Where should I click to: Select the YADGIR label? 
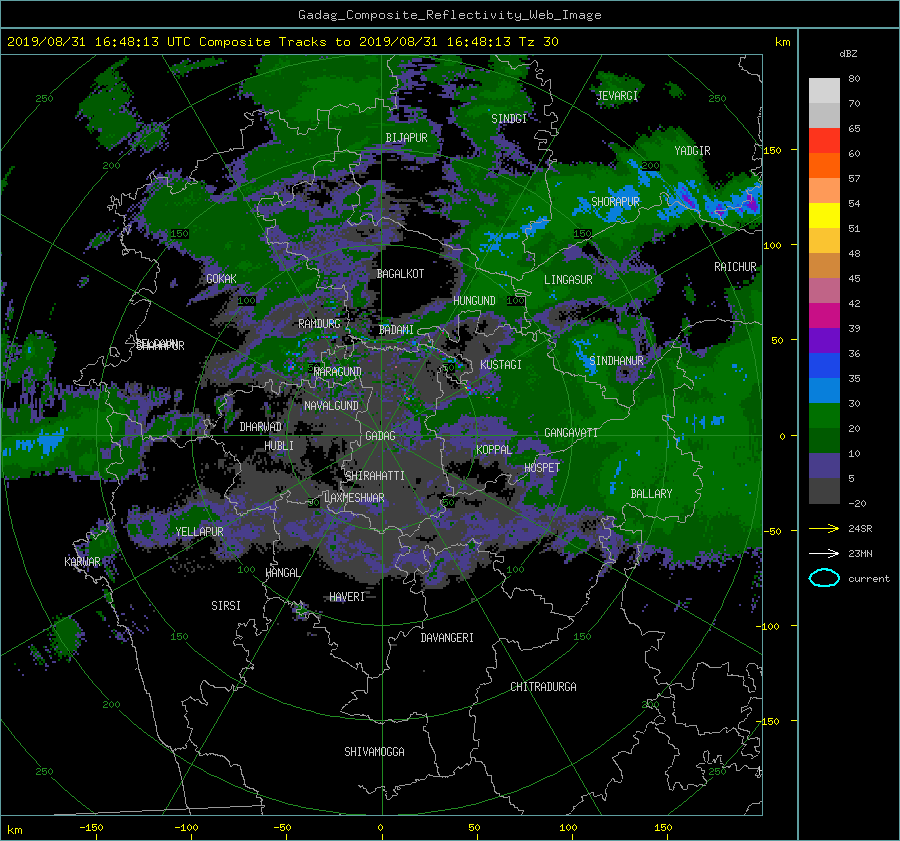tap(692, 151)
